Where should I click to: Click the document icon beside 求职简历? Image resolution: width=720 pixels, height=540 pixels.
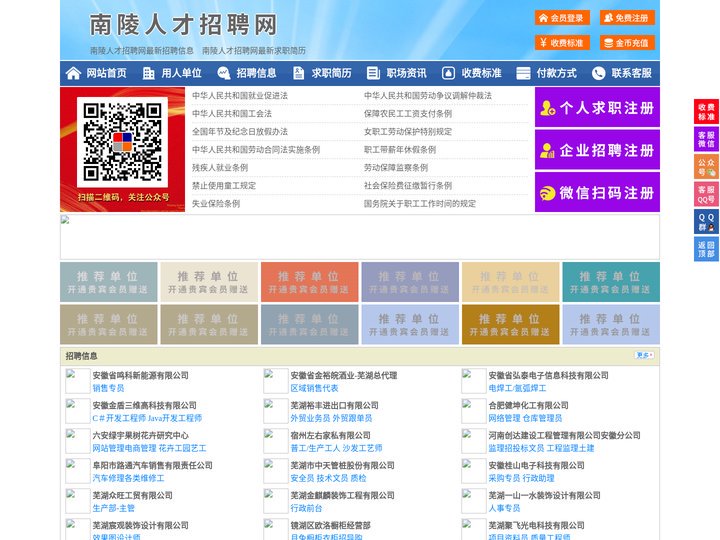(298, 73)
